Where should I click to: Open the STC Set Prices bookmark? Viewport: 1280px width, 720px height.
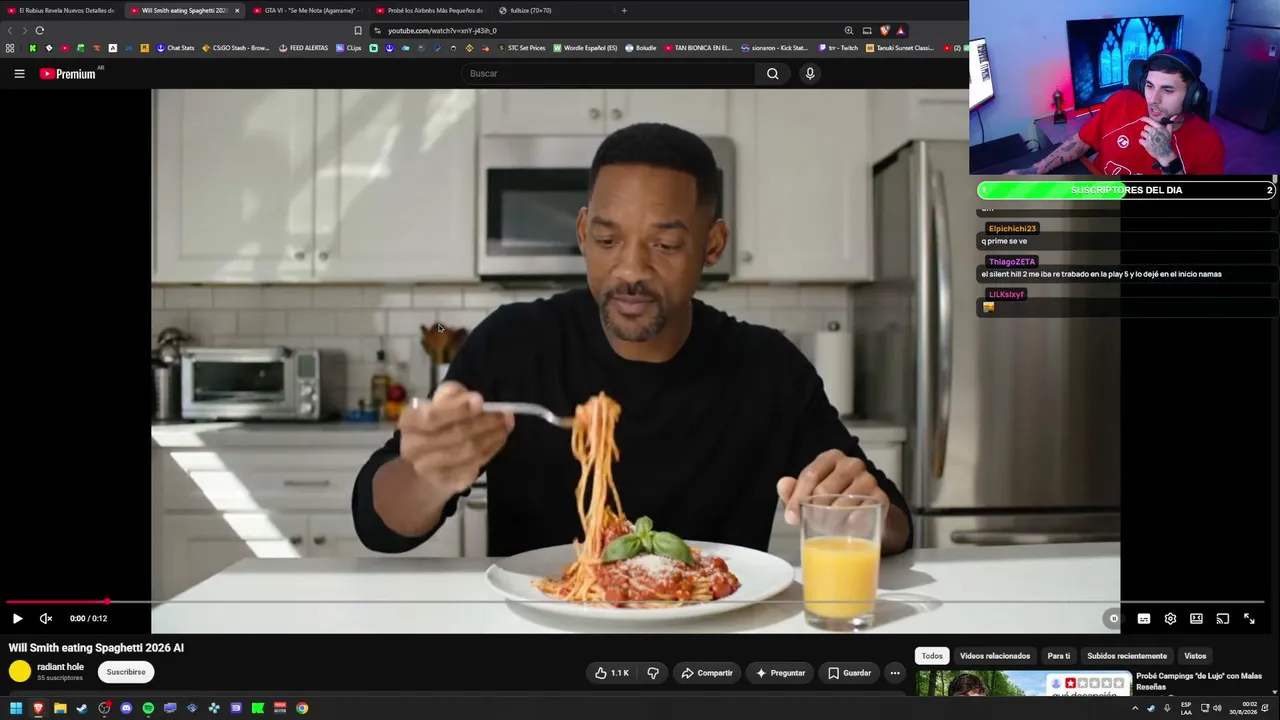pos(521,48)
